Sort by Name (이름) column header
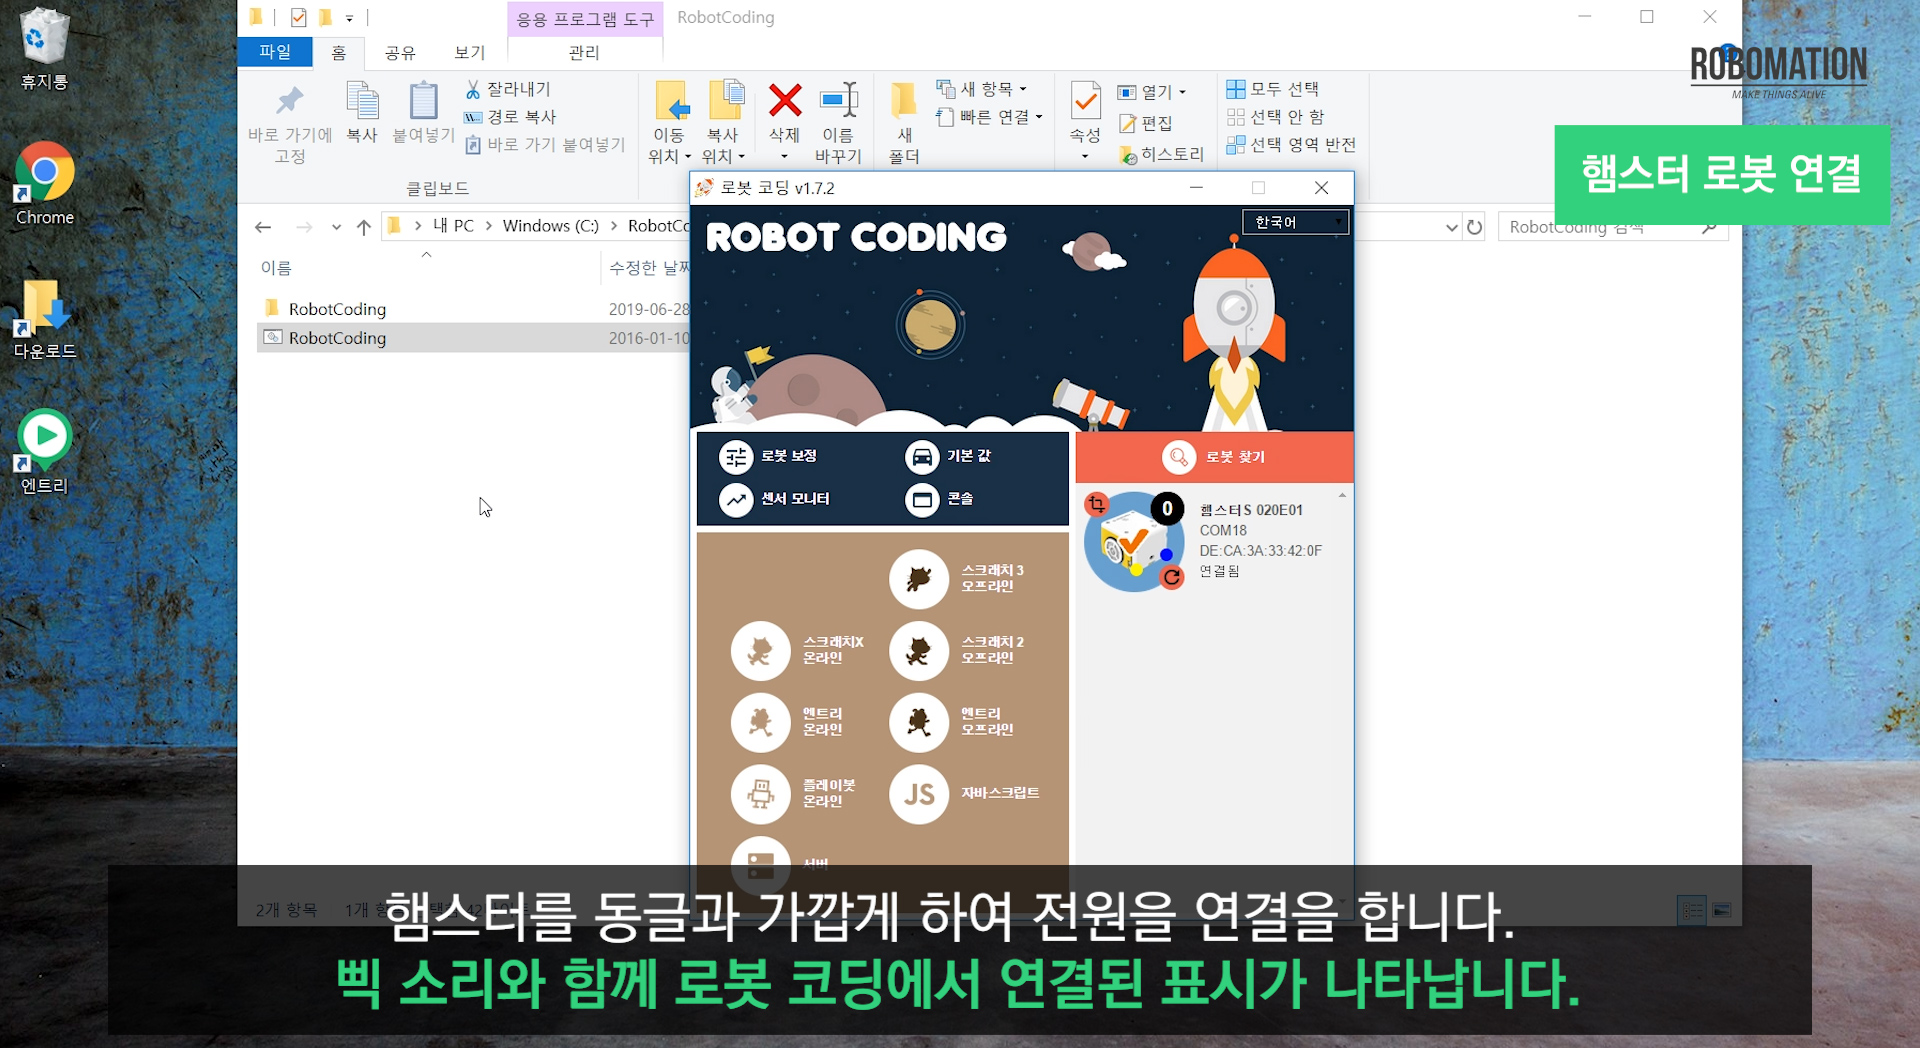Screen dimensions: 1920x1048 click(x=276, y=268)
